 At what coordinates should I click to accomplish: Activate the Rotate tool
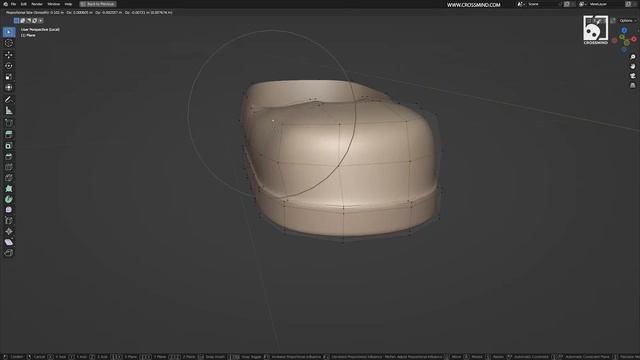click(x=9, y=66)
